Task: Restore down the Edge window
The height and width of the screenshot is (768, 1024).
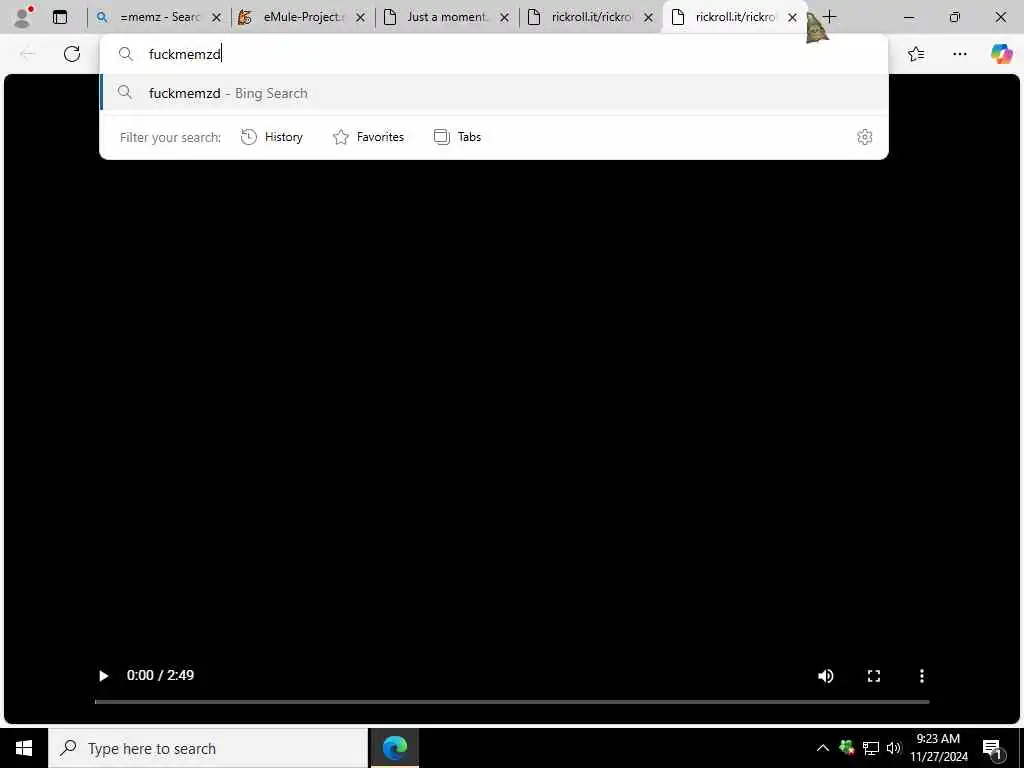Action: (955, 17)
